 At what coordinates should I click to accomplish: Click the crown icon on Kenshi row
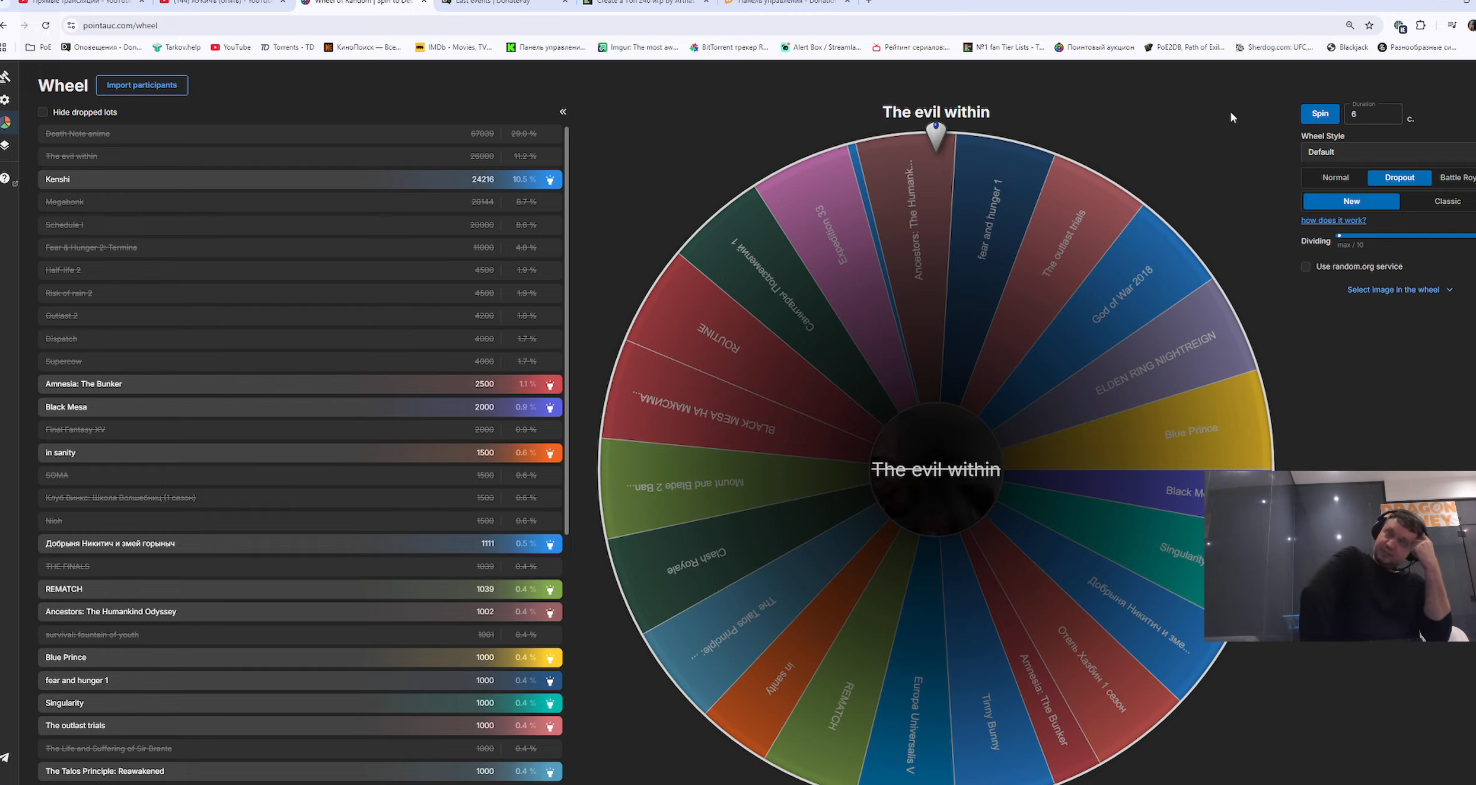coord(550,180)
